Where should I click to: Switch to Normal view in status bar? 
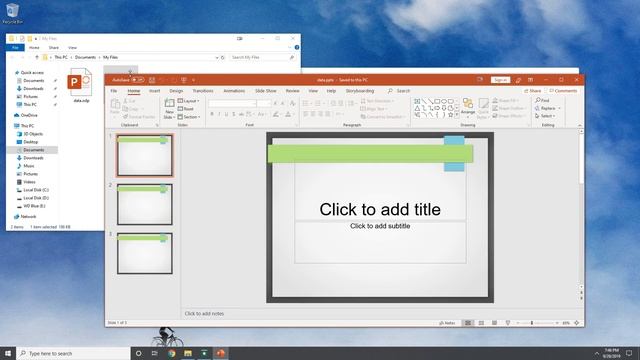[468, 323]
